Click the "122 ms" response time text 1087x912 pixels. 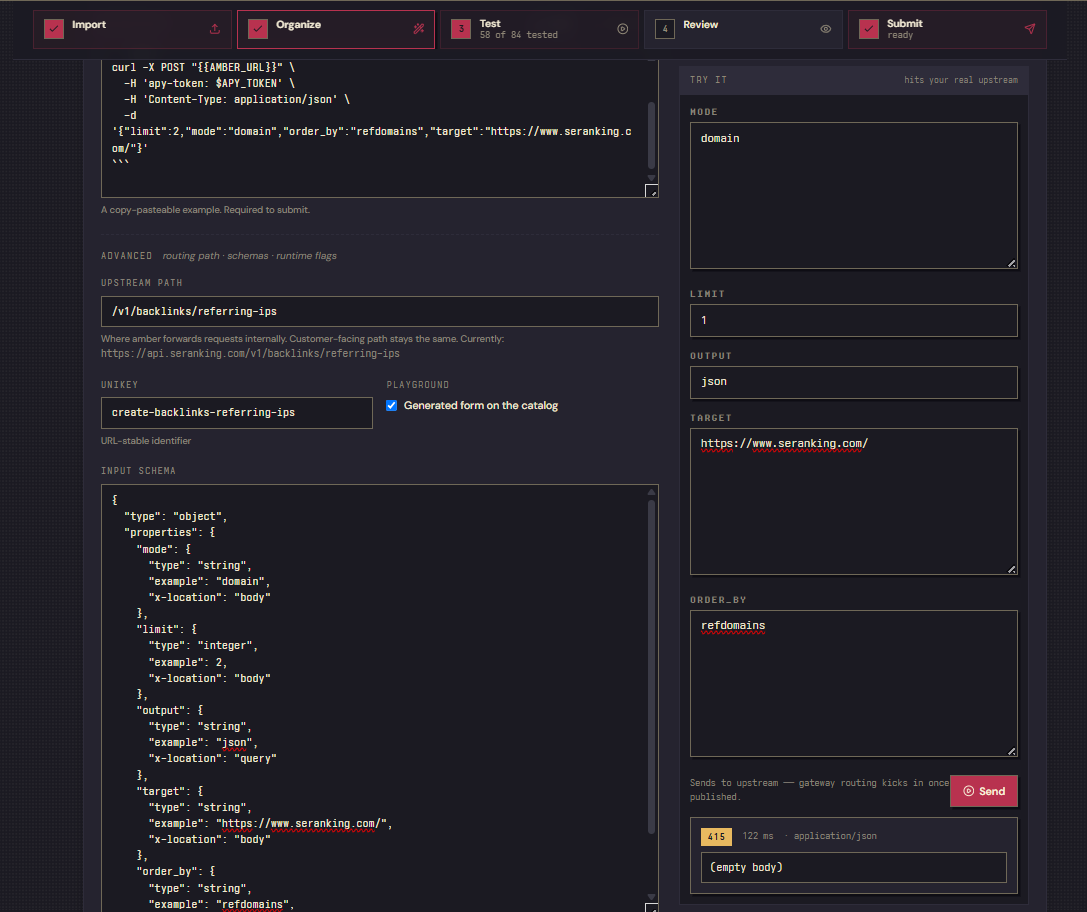(758, 836)
